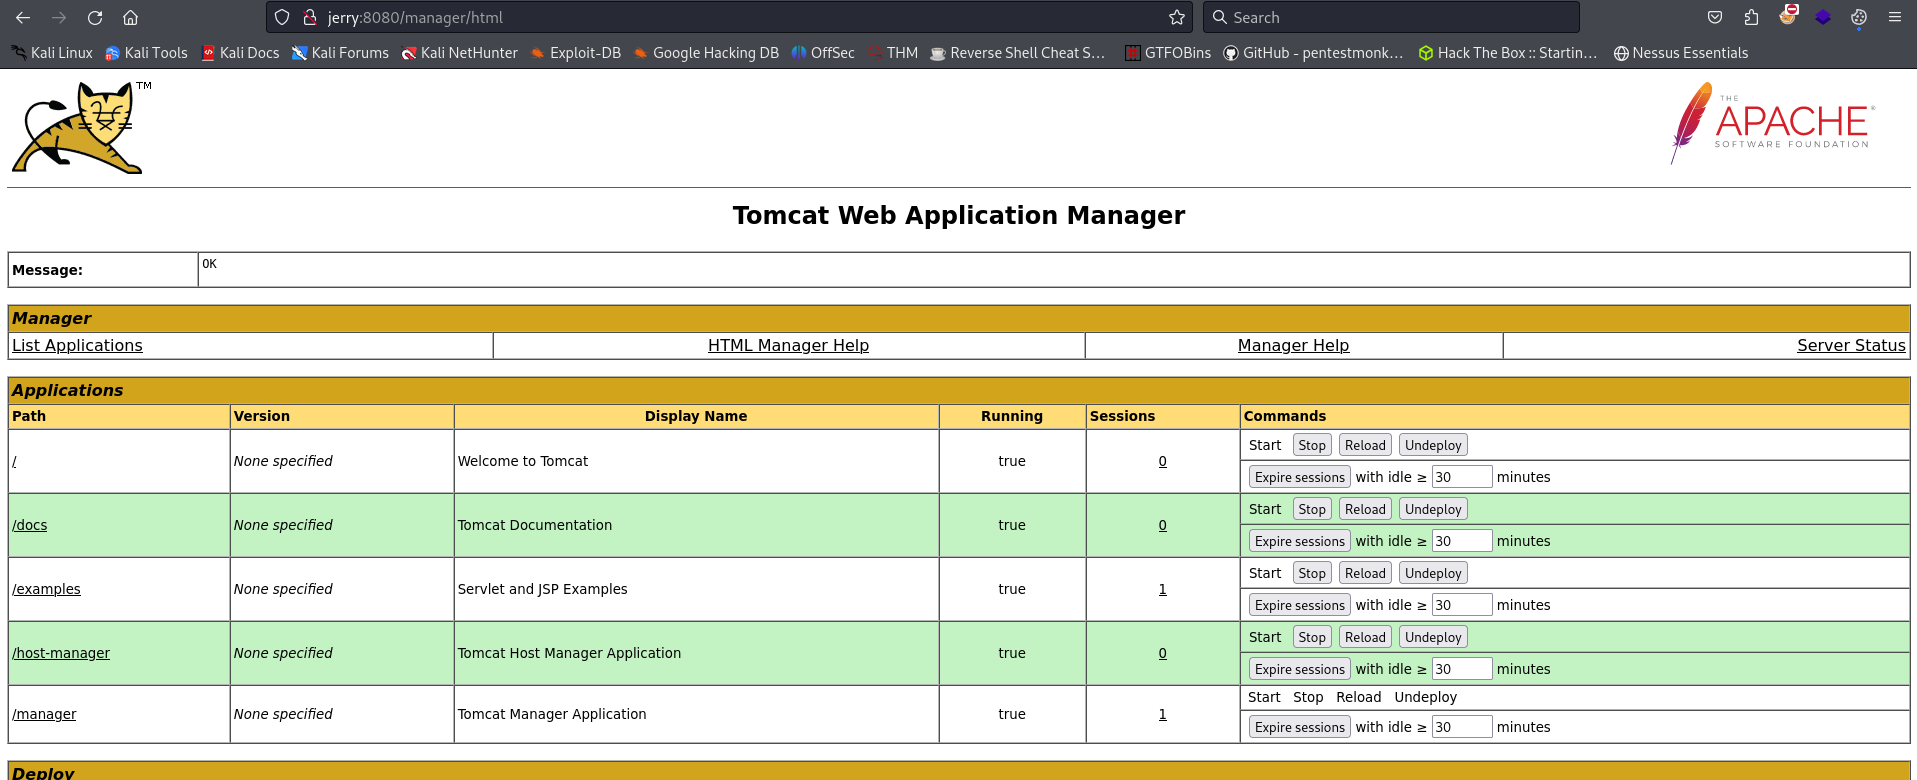Reload the page with refresh icon

95,17
